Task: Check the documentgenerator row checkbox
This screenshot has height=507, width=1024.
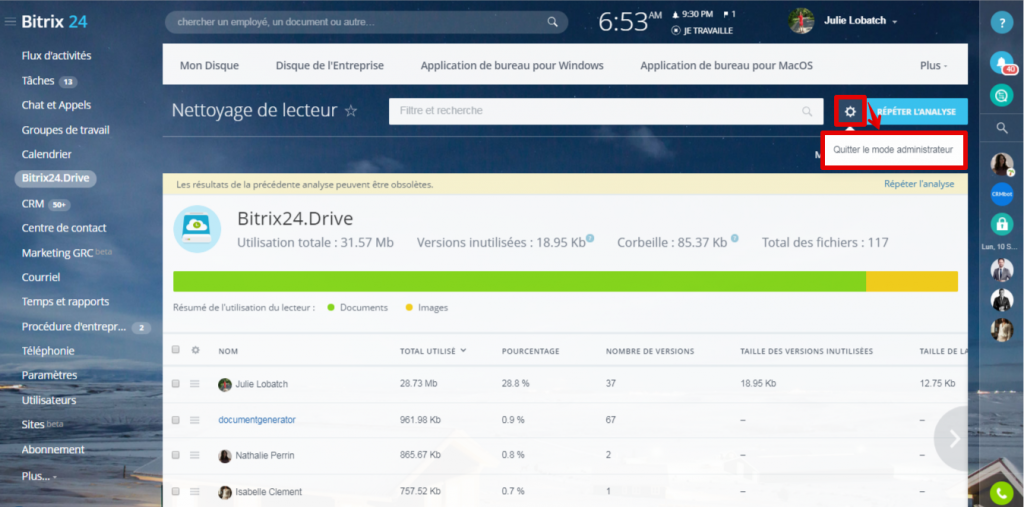Action: (x=176, y=419)
